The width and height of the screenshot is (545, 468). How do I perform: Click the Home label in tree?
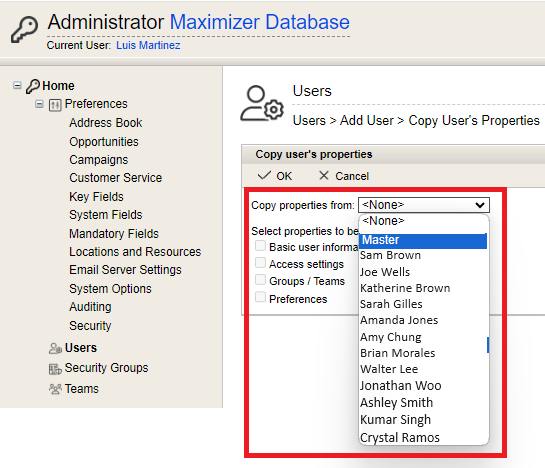tap(58, 86)
